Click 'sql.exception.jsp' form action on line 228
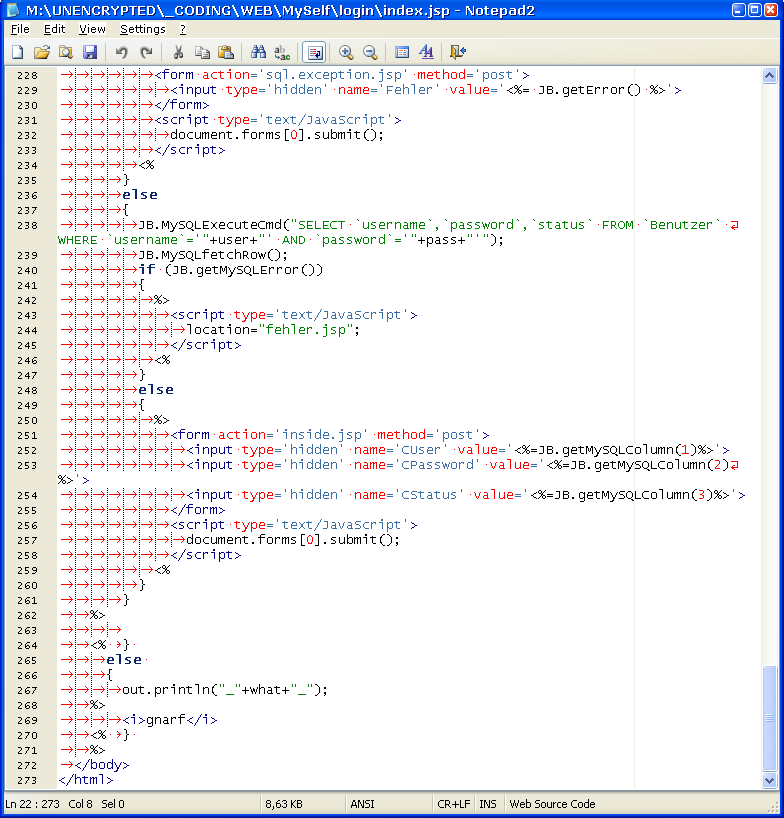Screen dimensions: 784x818 [x=334, y=75]
